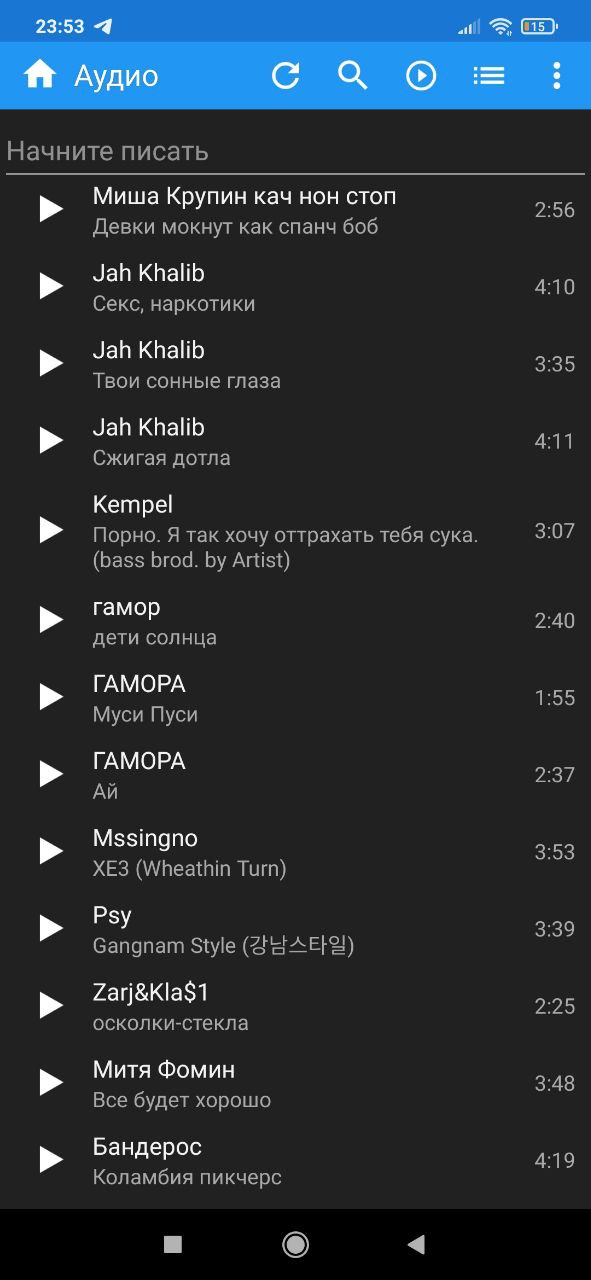
Task: Play the Kempel track
Action: 51,530
